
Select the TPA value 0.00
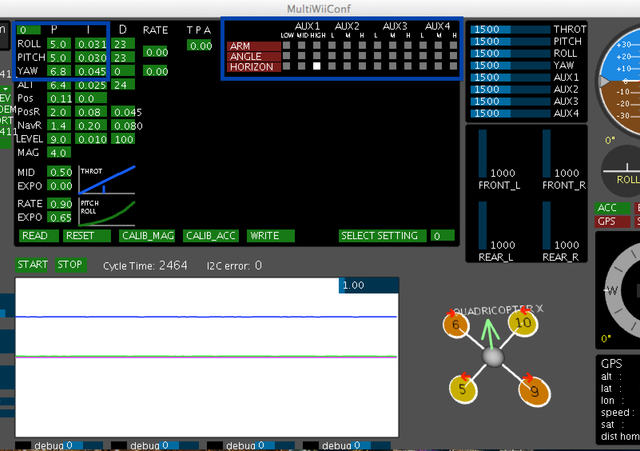(199, 45)
